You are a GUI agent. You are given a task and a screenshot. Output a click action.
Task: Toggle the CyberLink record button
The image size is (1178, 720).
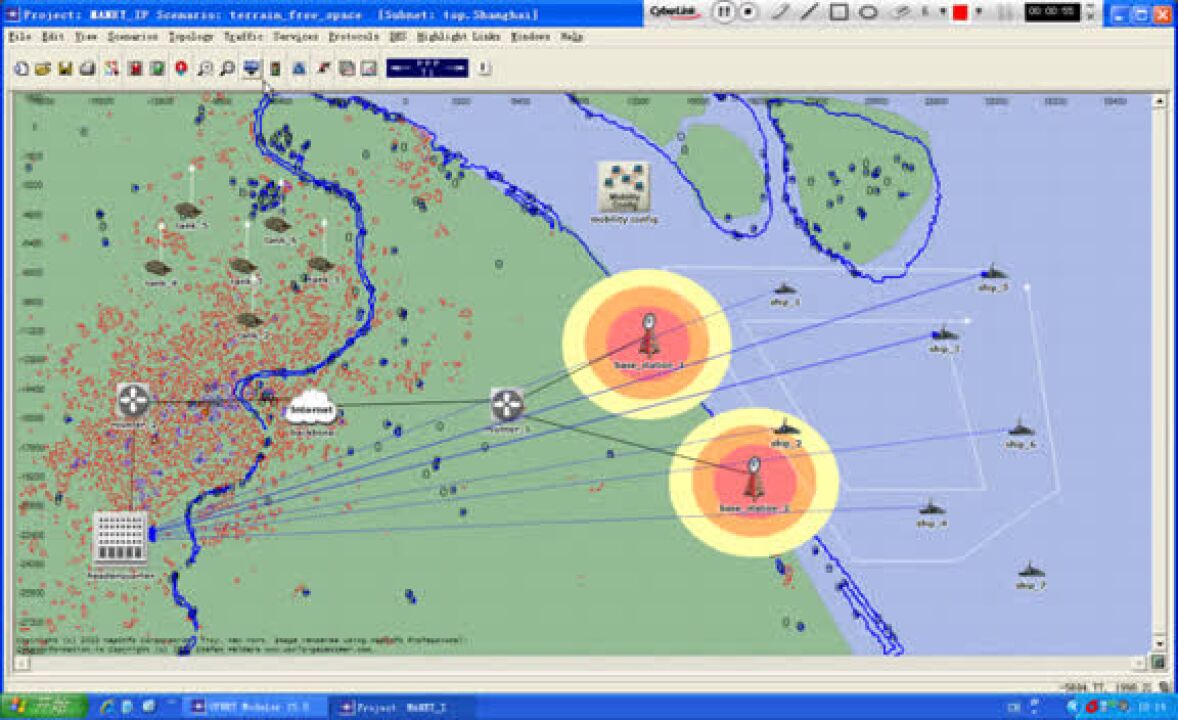[x=748, y=12]
